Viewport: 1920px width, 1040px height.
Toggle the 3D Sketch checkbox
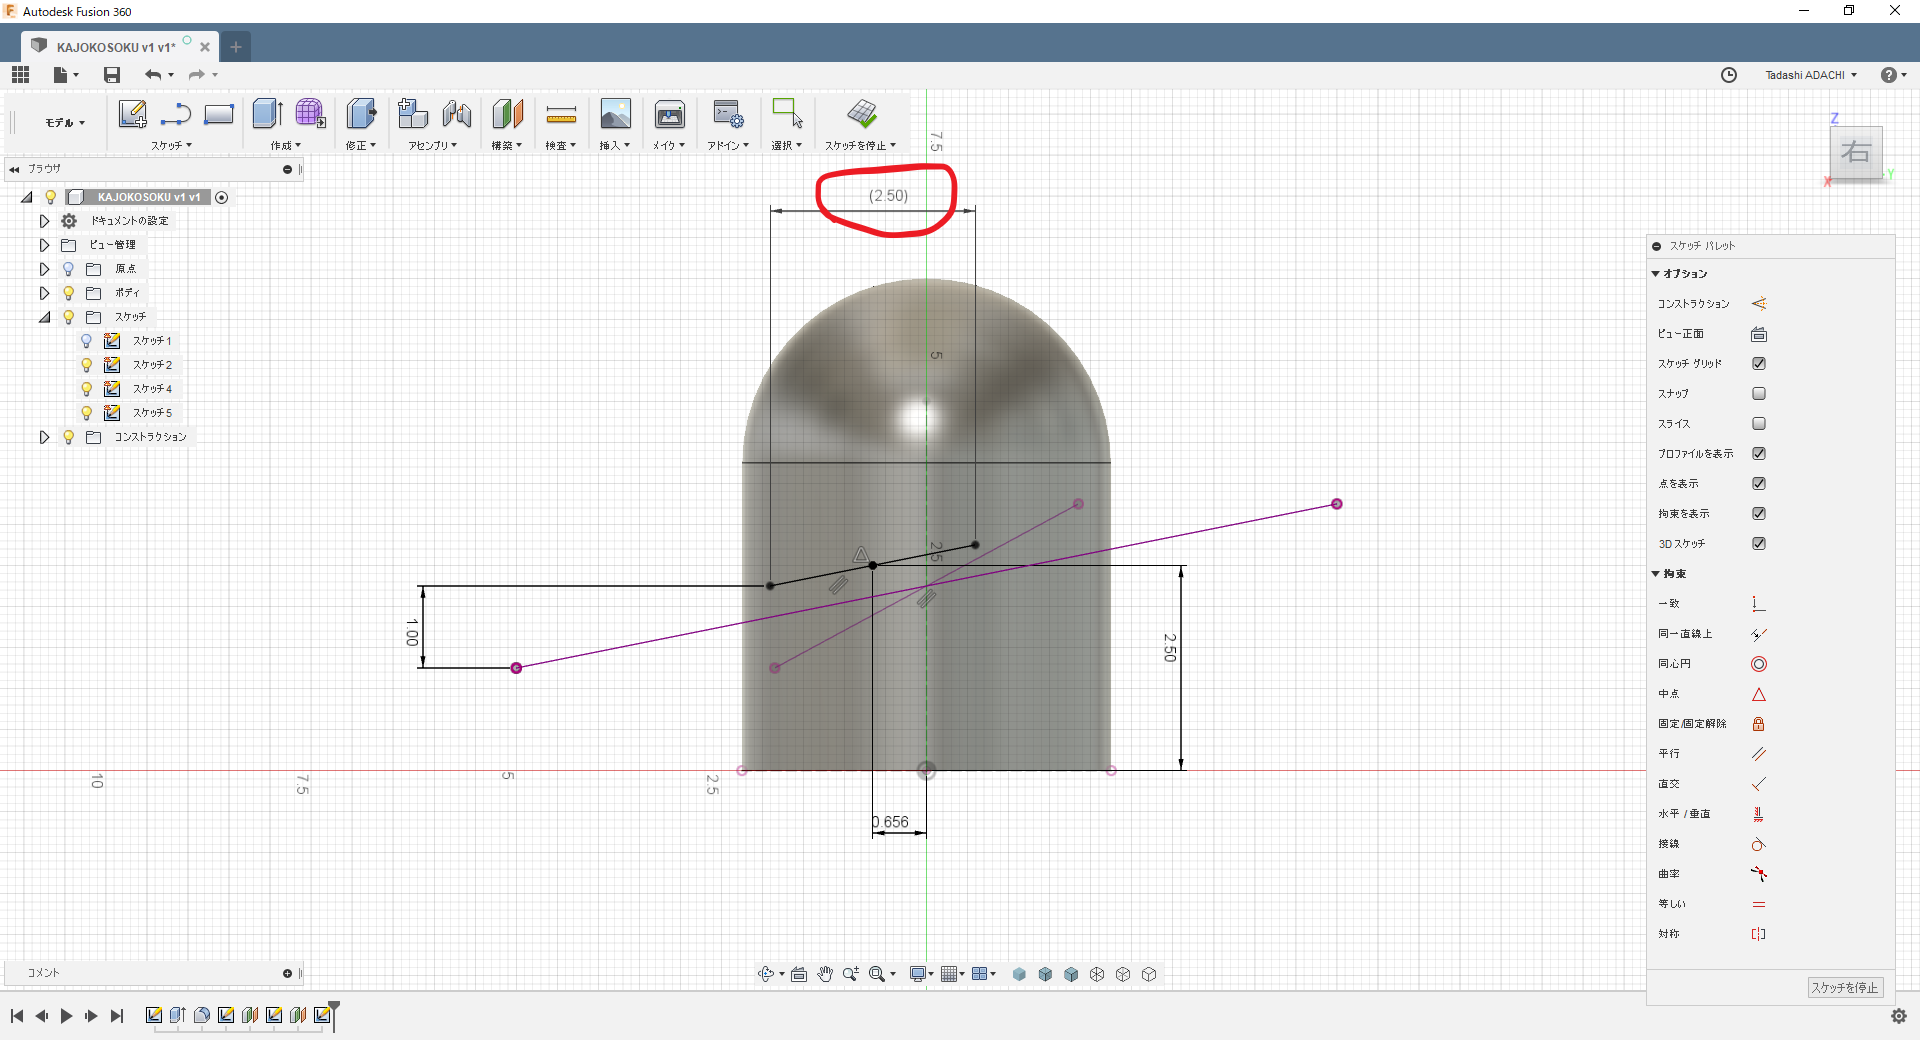pos(1759,544)
